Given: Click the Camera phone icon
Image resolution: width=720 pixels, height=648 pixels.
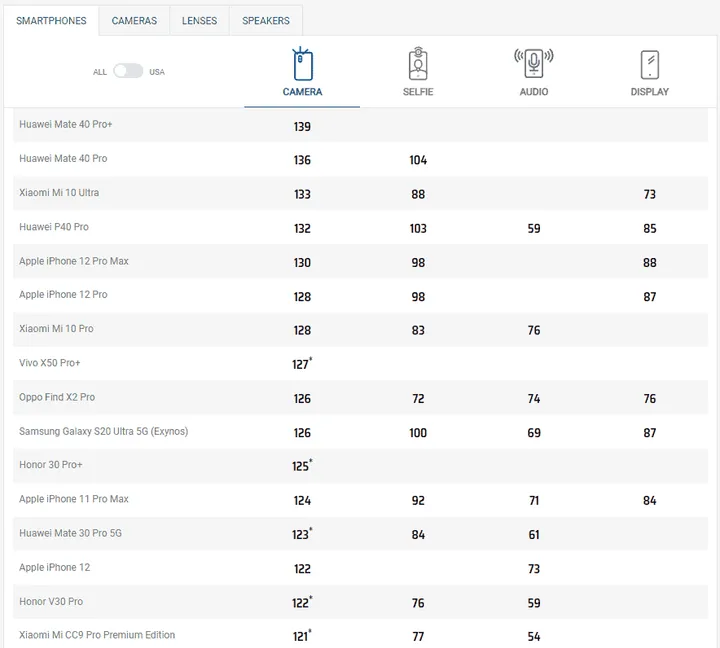Looking at the screenshot, I should (302, 65).
